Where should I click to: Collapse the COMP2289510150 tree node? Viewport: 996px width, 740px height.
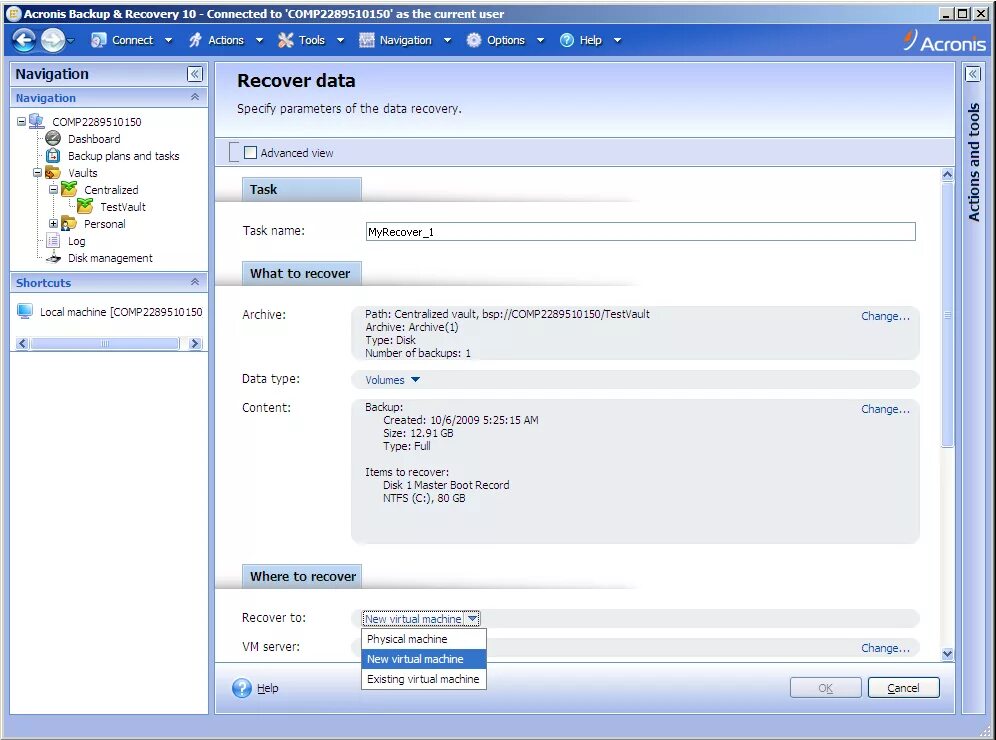click(21, 121)
